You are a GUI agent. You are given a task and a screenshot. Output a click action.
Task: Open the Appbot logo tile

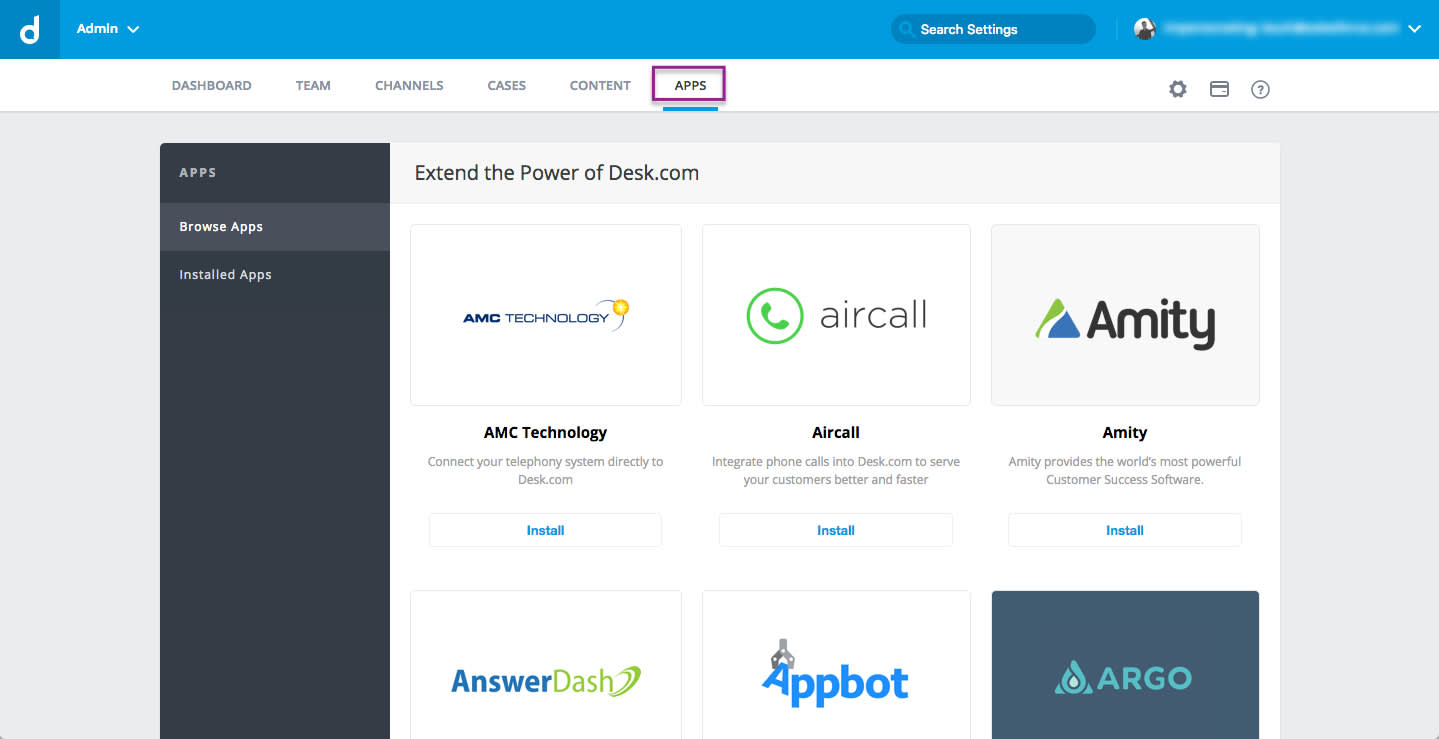point(836,664)
